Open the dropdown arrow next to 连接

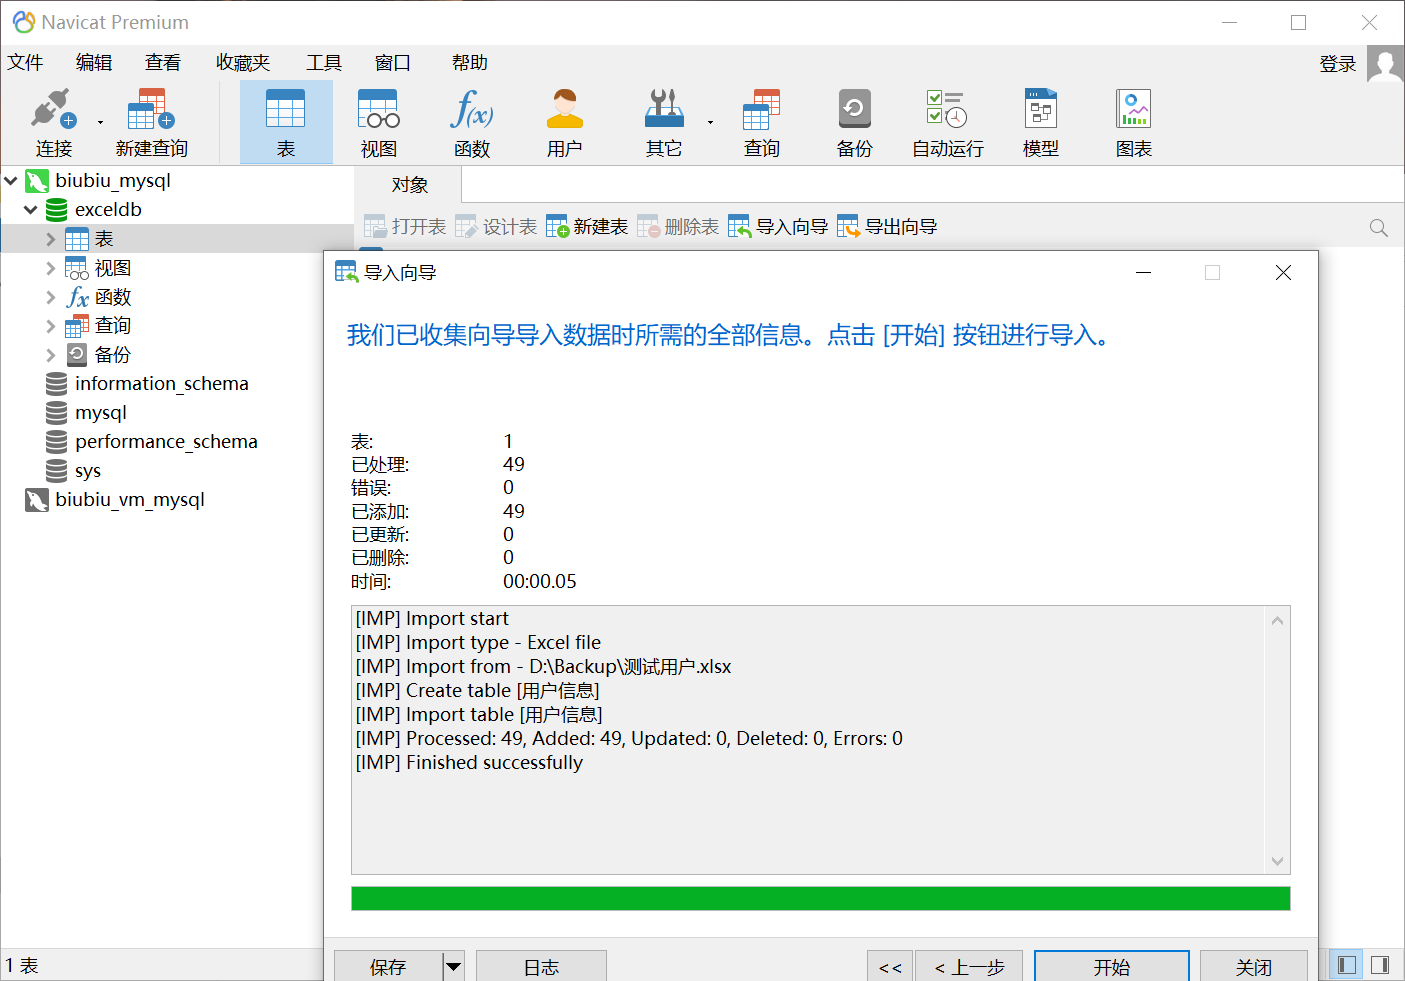100,122
